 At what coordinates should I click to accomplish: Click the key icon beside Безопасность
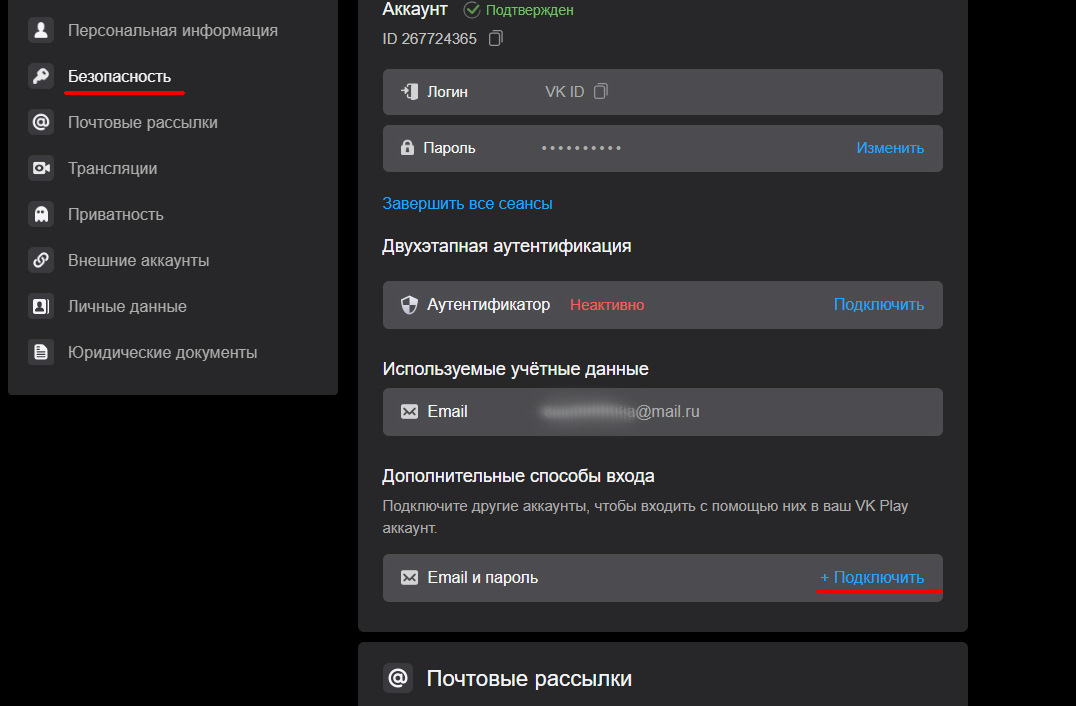[41, 76]
